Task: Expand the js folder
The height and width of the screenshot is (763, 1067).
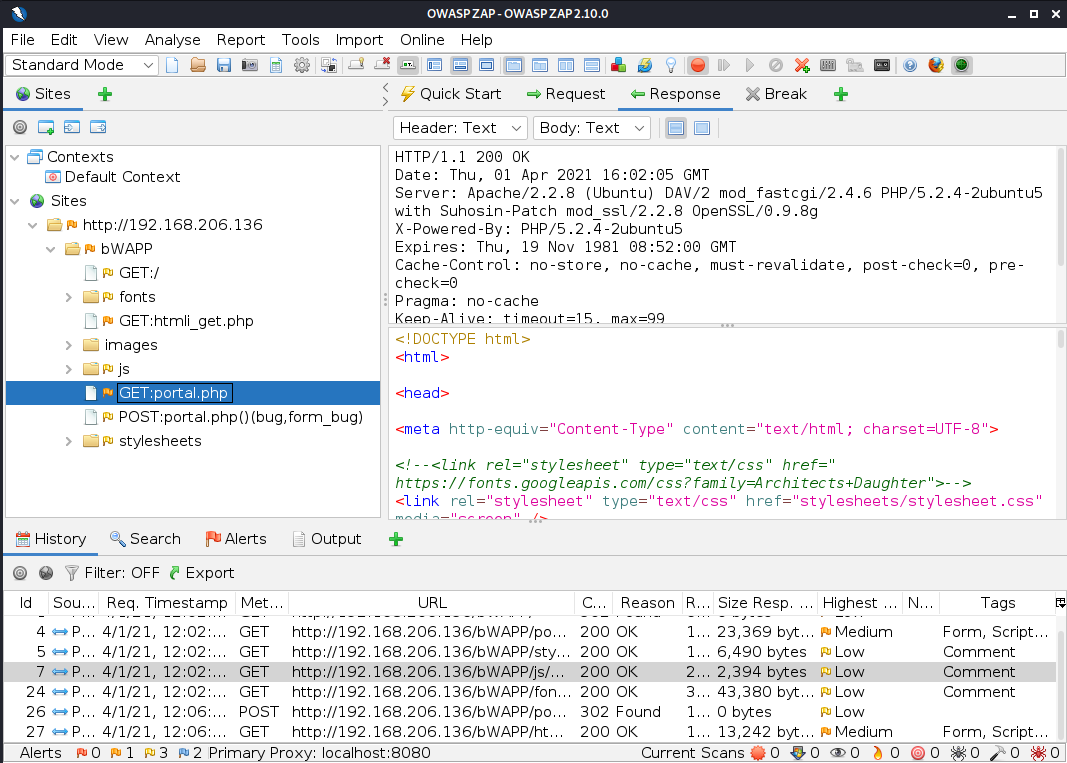Action: click(68, 370)
